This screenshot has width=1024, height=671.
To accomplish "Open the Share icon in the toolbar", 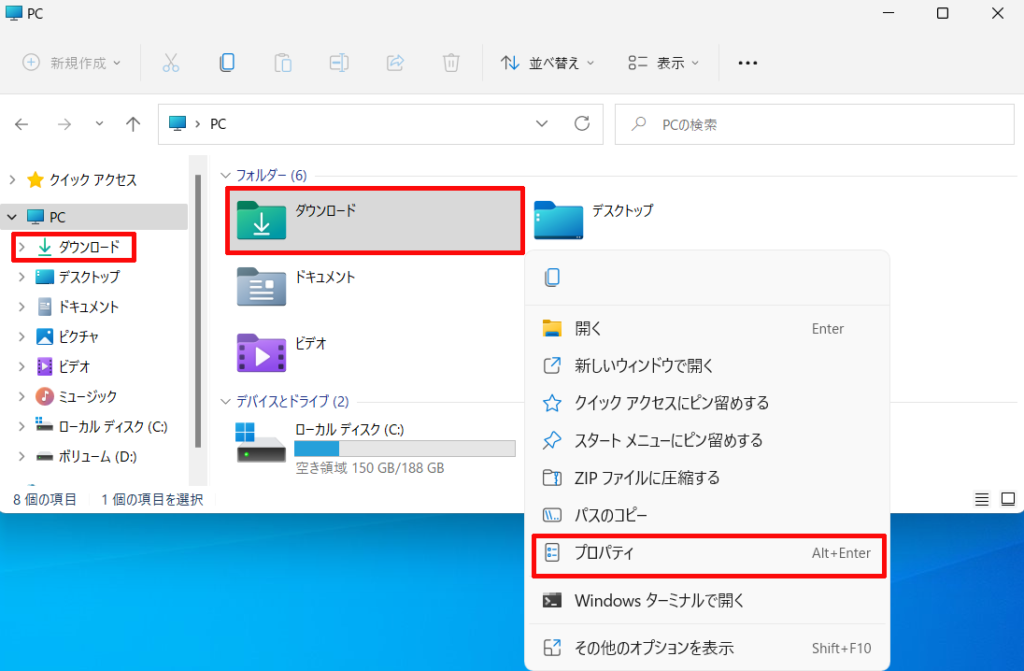I will click(x=395, y=62).
